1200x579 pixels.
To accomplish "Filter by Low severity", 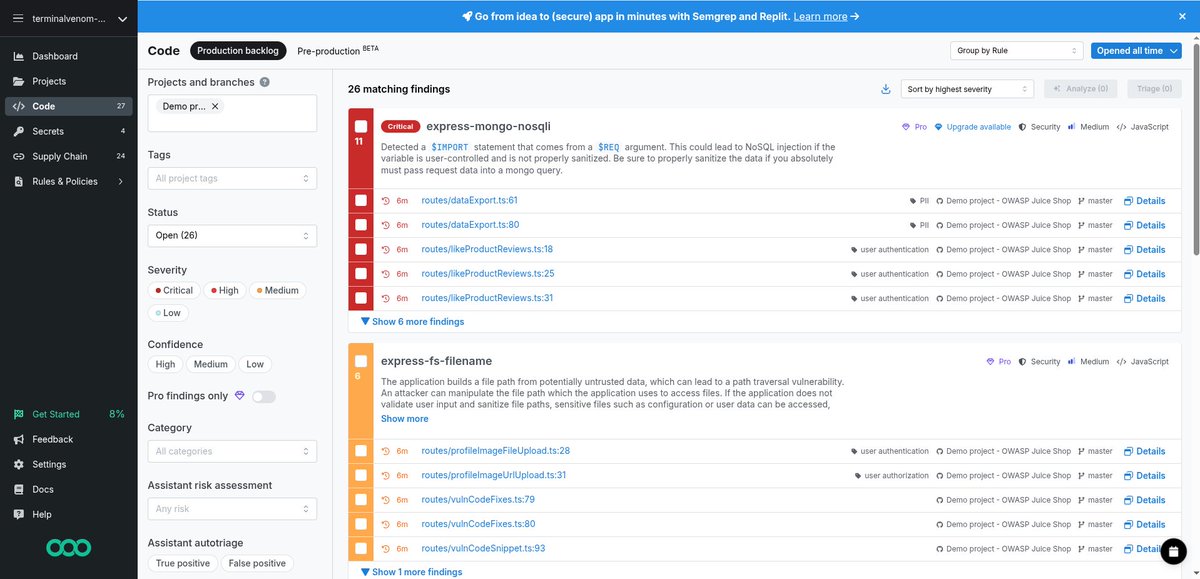I will 167,313.
